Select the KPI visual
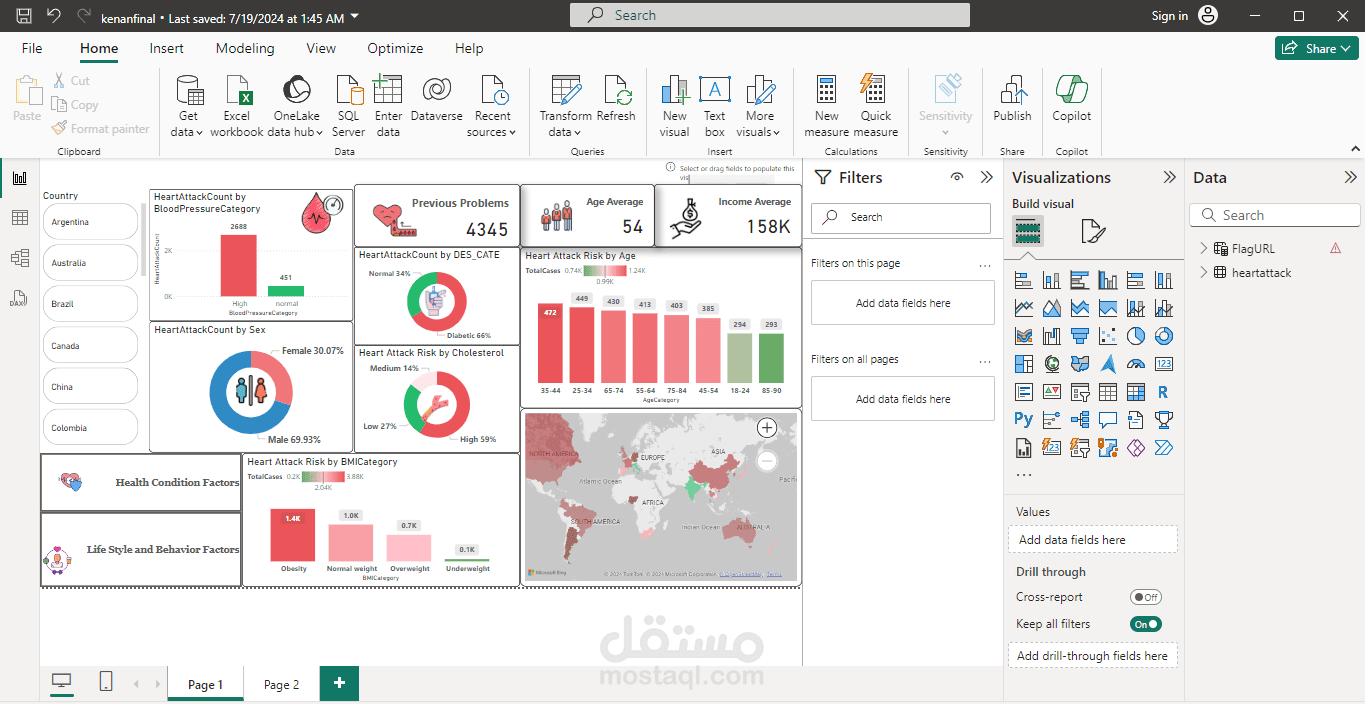Image resolution: width=1365 pixels, height=704 pixels. pos(1051,392)
